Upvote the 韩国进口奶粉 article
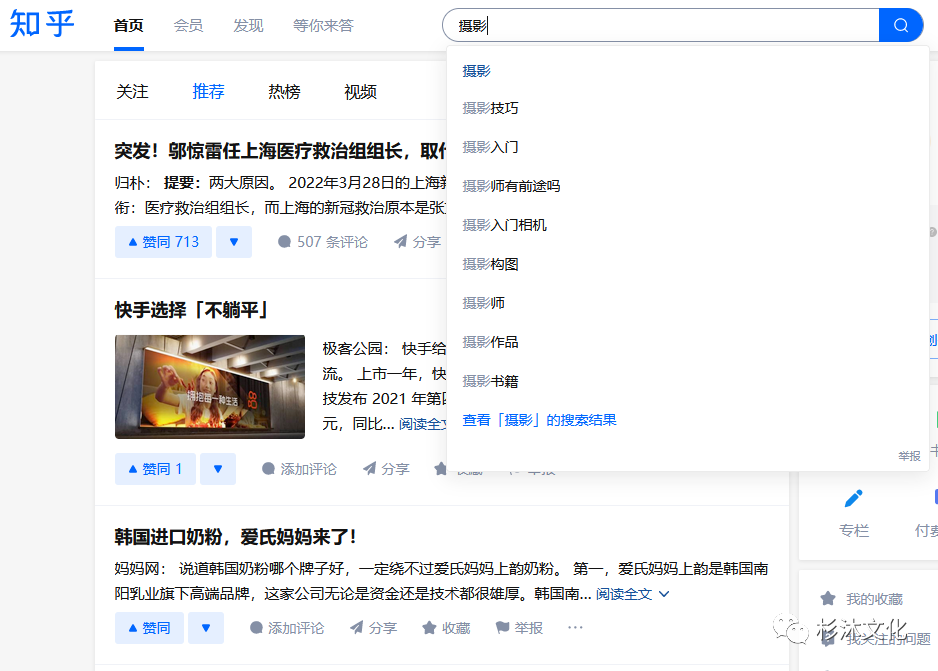The height and width of the screenshot is (671, 938). click(x=150, y=628)
